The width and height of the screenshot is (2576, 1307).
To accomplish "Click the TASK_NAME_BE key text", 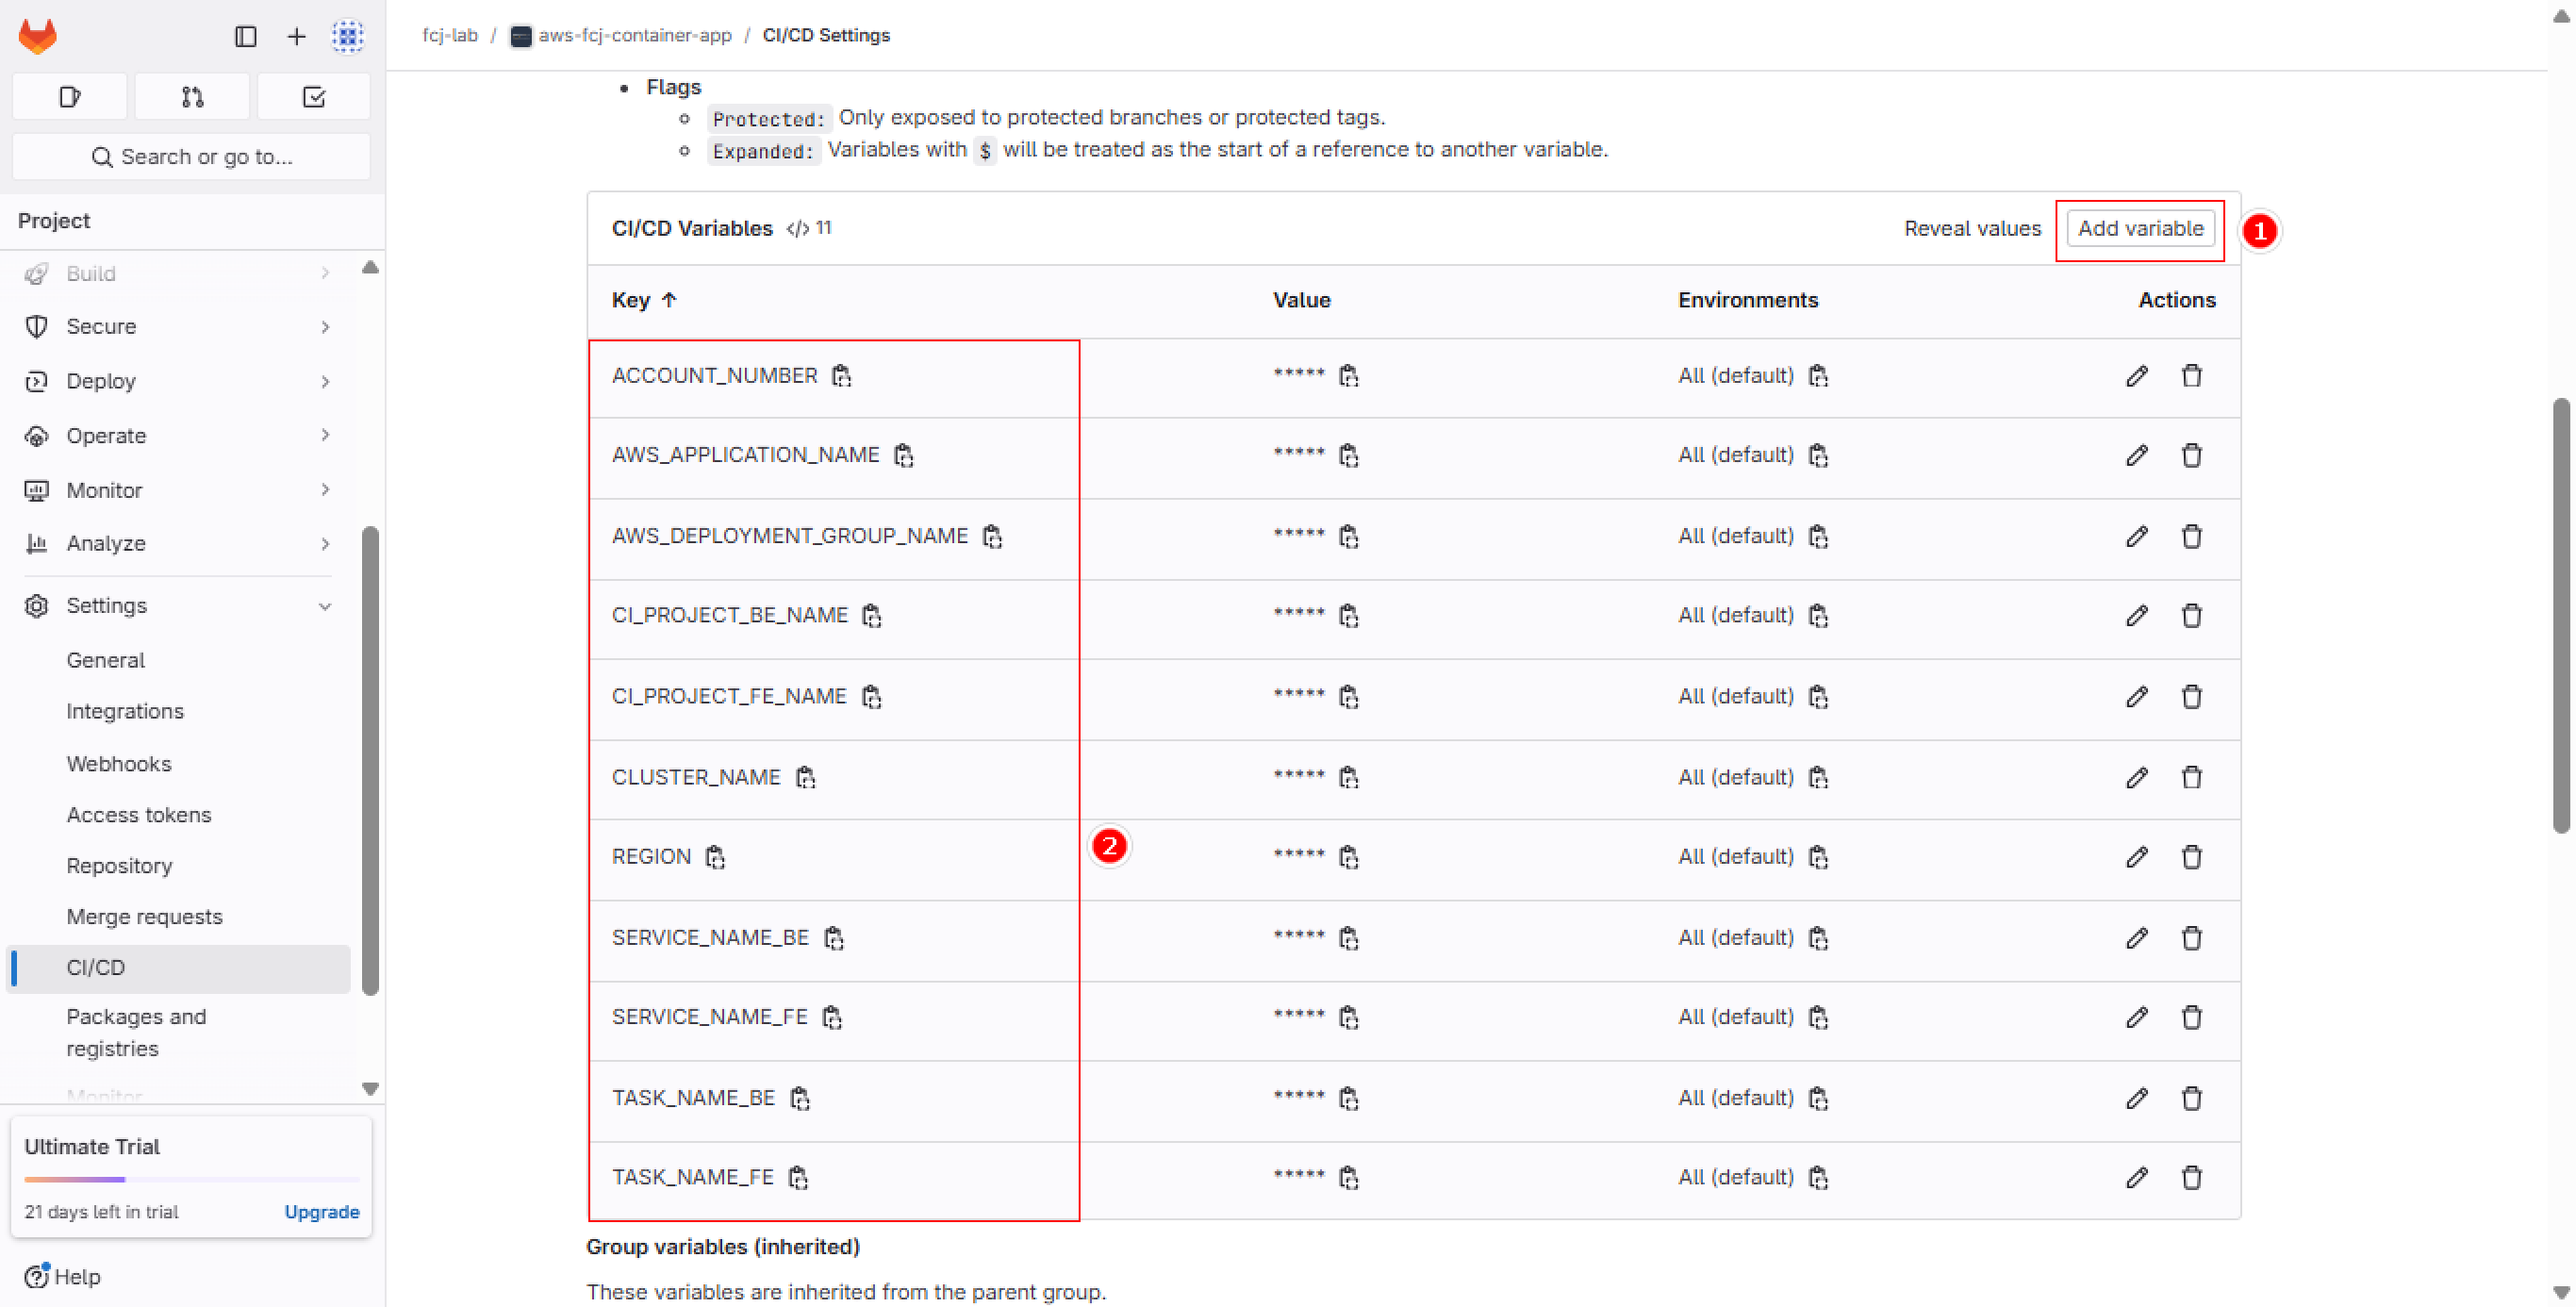I will point(694,1098).
